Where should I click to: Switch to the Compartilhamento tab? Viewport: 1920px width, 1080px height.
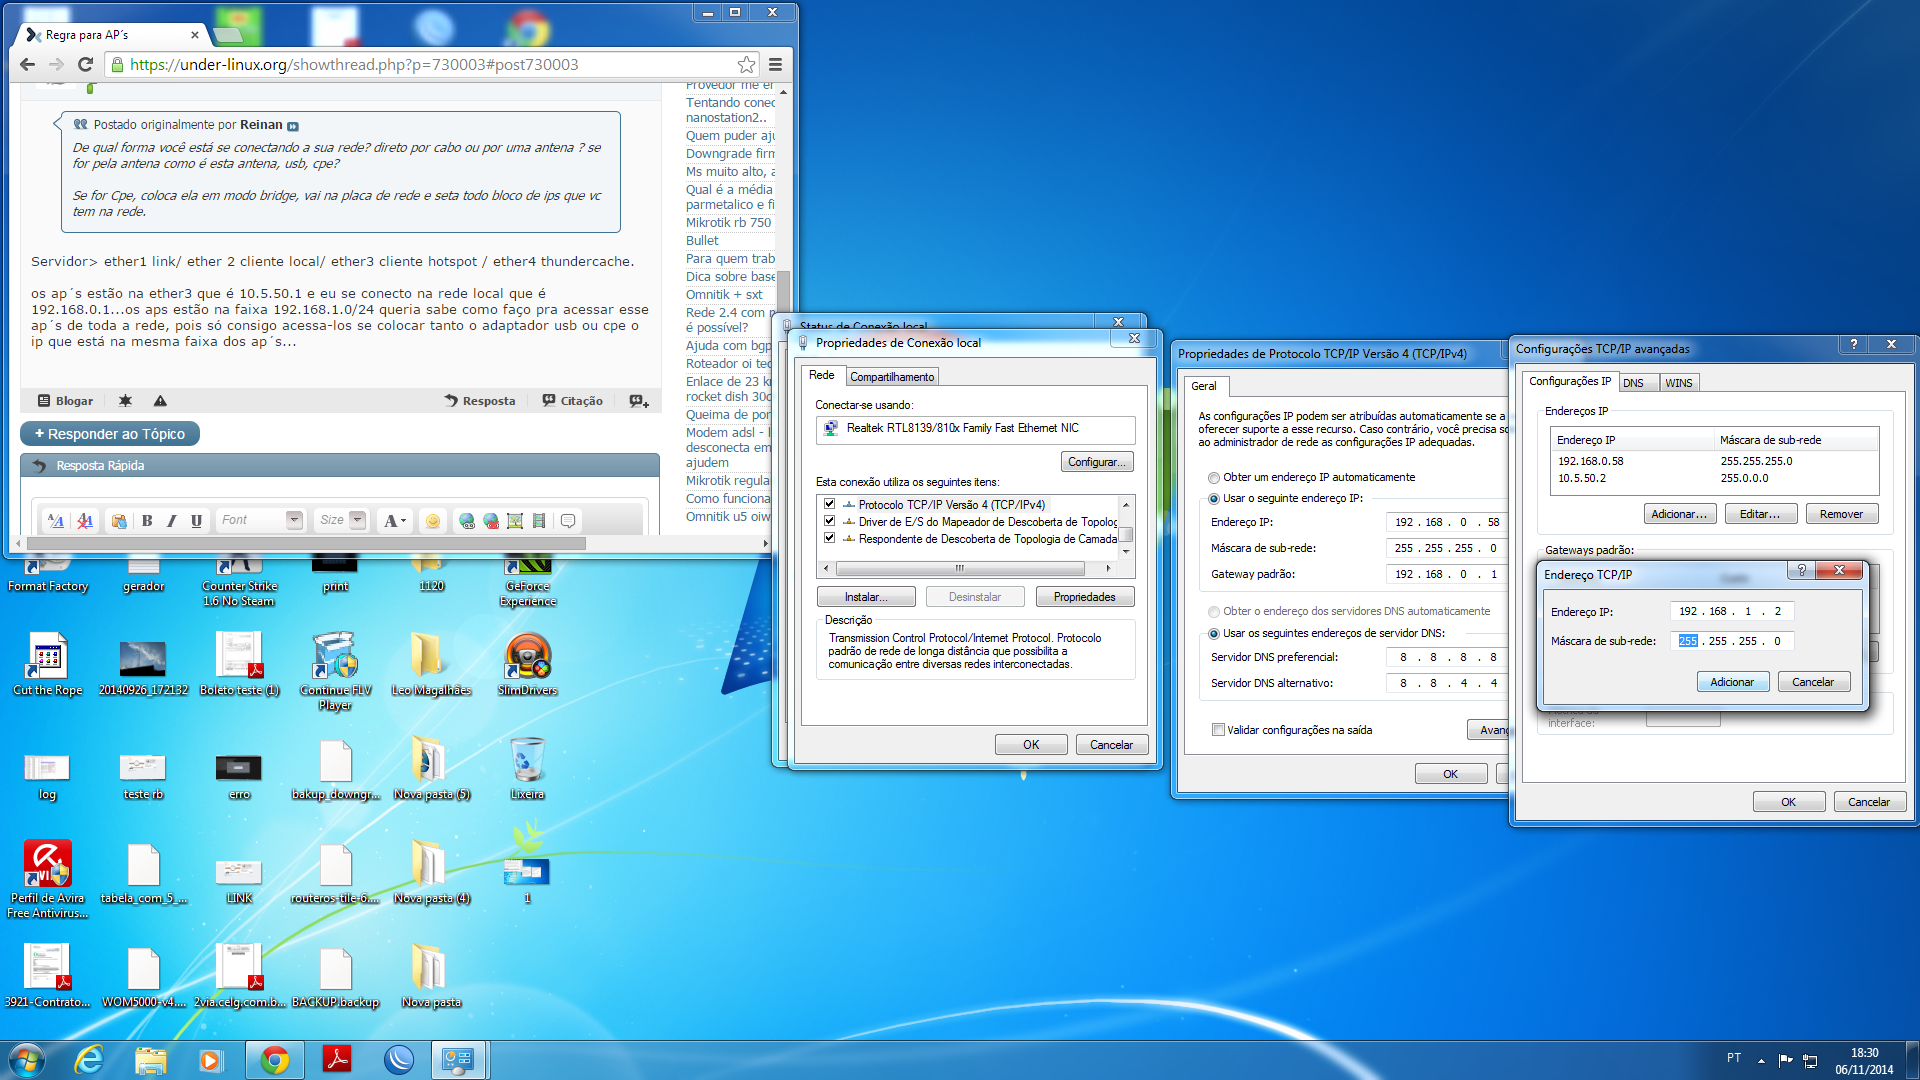[892, 377]
